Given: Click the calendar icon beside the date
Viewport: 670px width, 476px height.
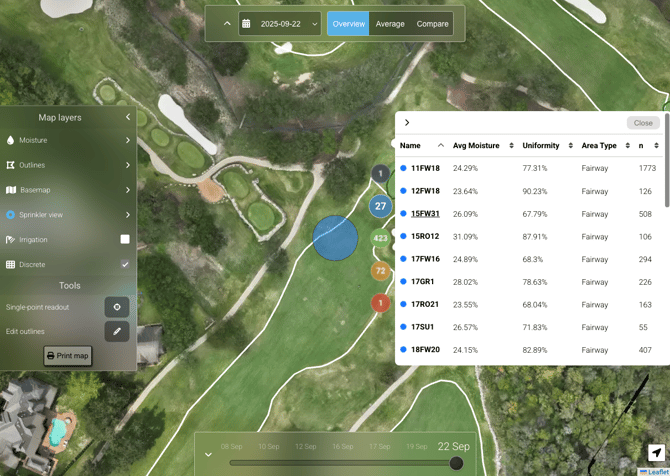Looking at the screenshot, I should (246, 24).
